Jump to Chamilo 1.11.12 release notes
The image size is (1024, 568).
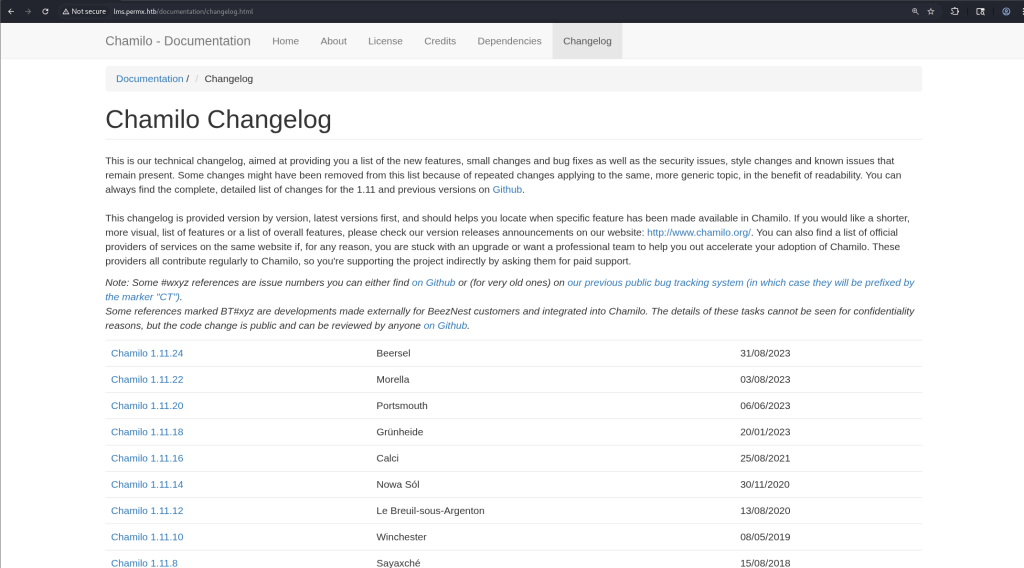point(147,511)
